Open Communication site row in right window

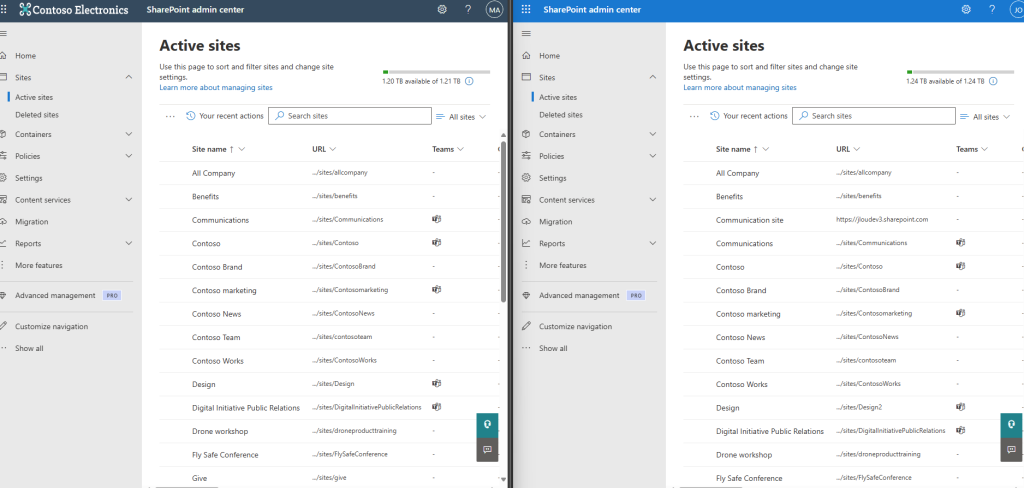click(x=749, y=220)
